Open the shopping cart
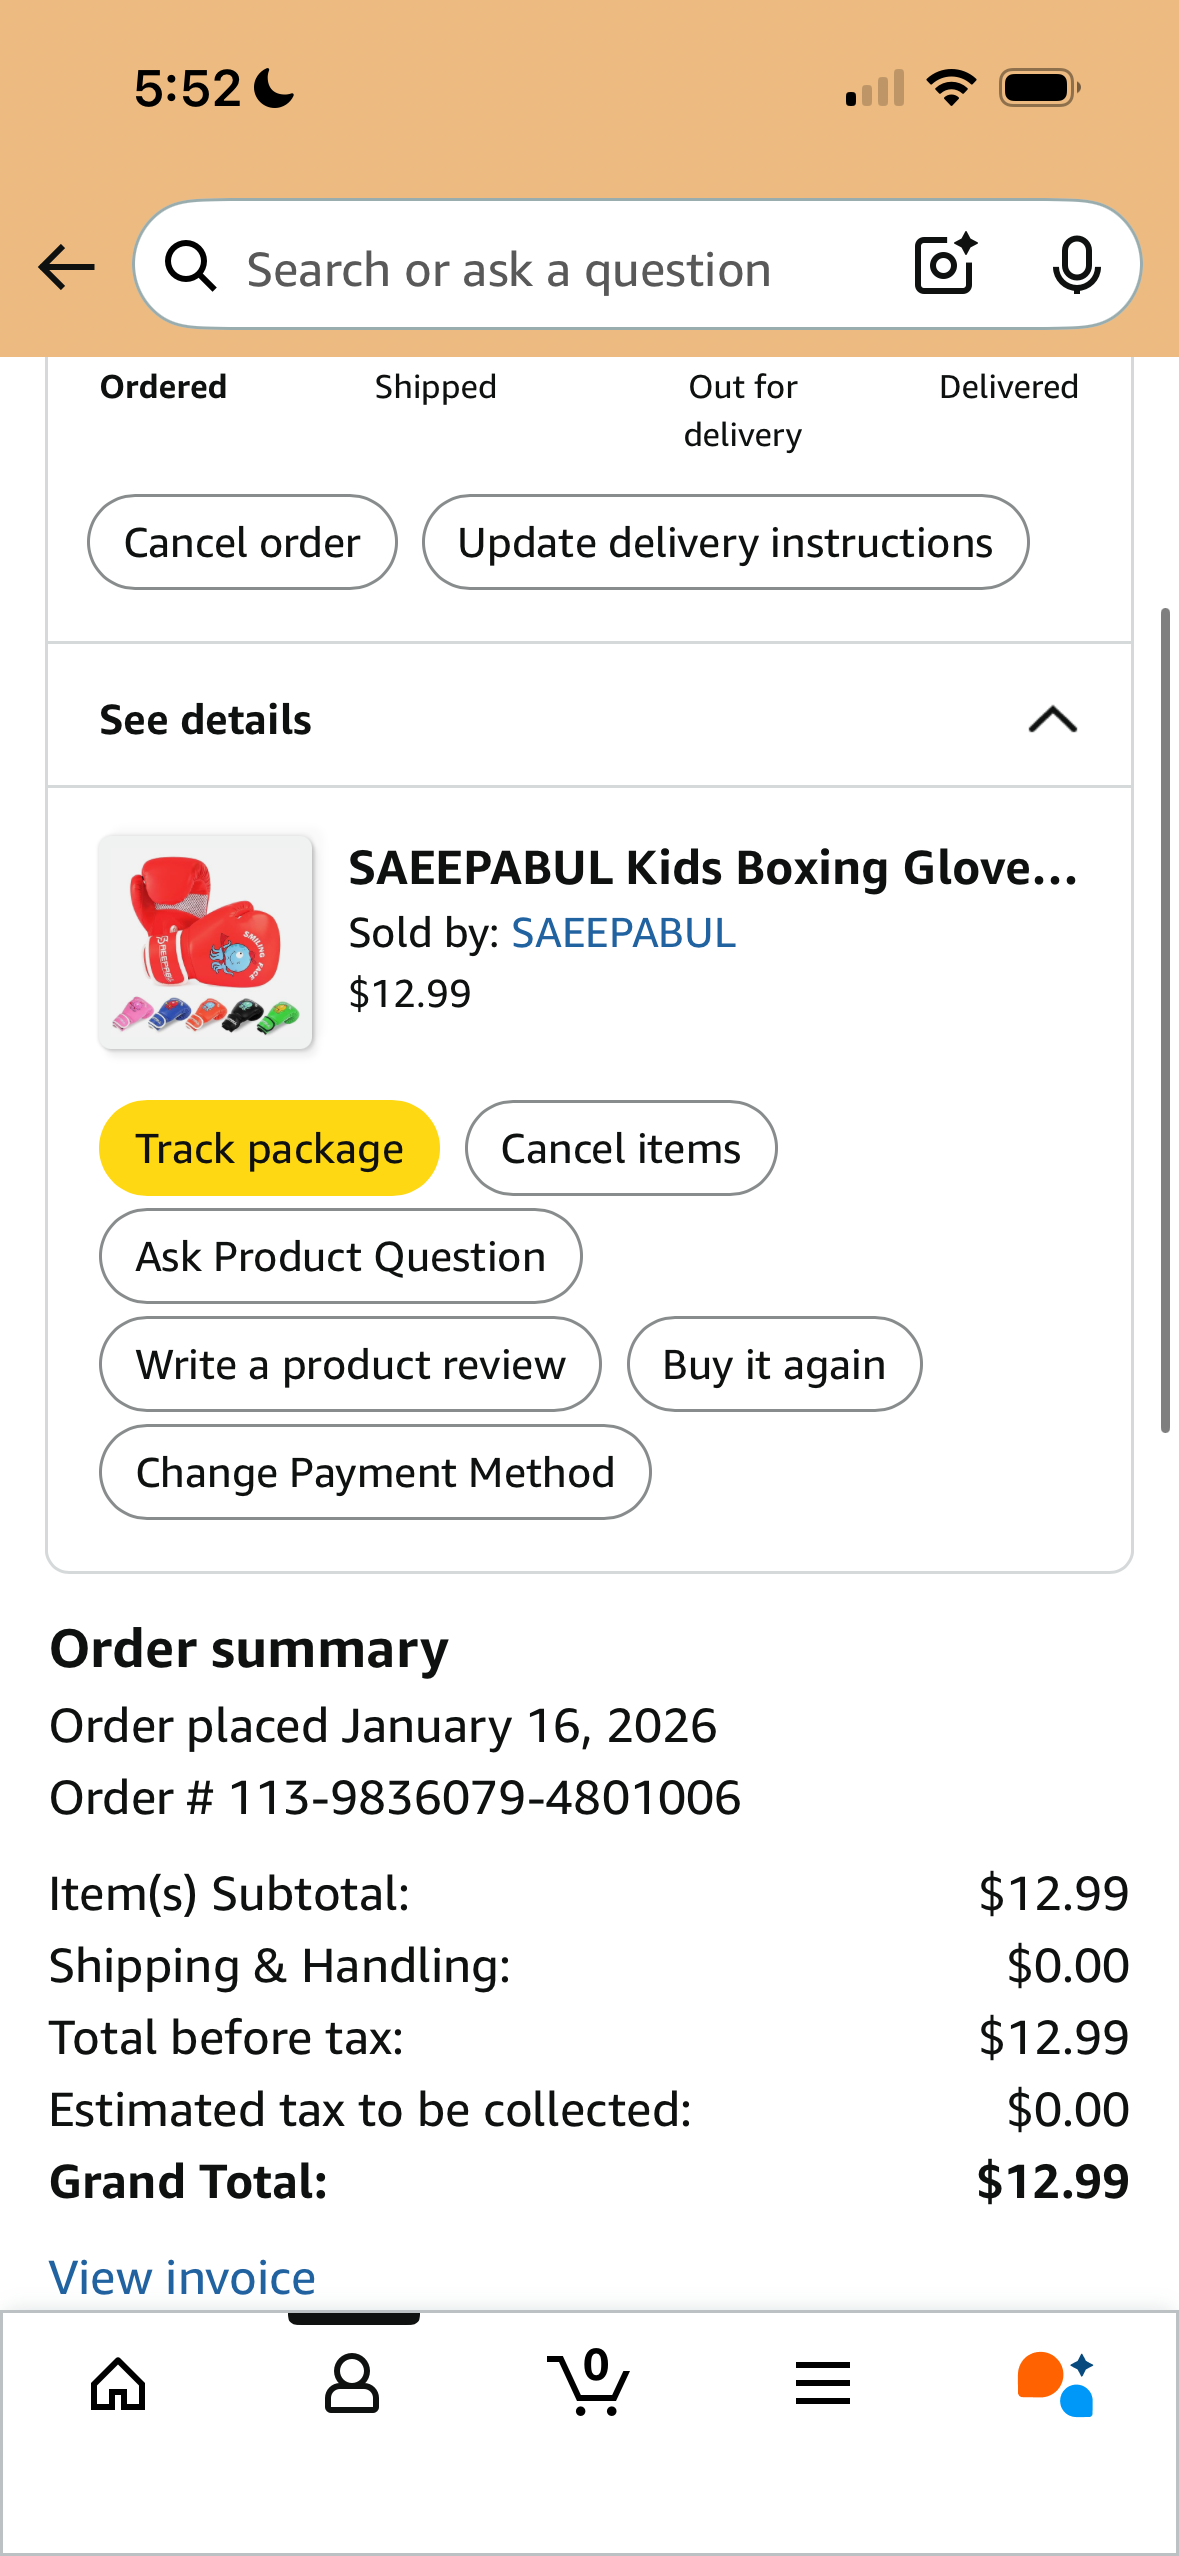This screenshot has width=1179, height=2556. tap(590, 2384)
